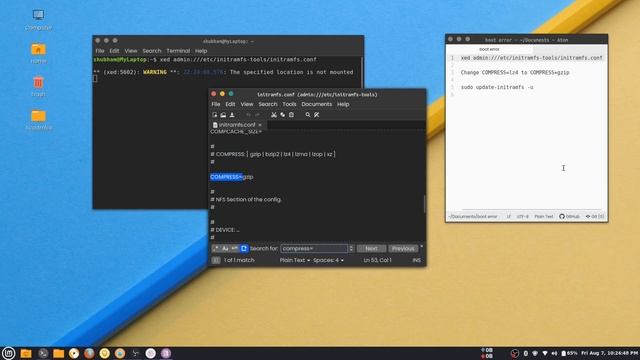Viewport: 640px width, 360px height.
Task: Open the Help menu in the terminal window
Action: pyautogui.click(x=201, y=51)
